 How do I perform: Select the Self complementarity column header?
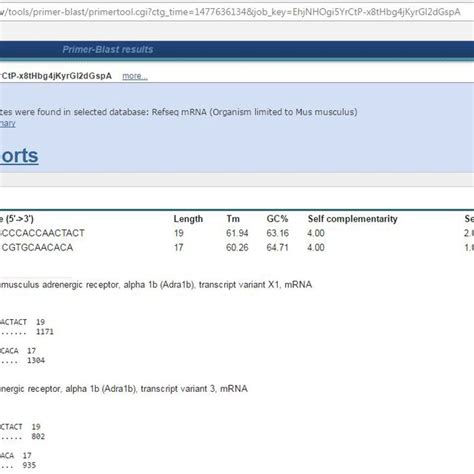[x=352, y=219]
